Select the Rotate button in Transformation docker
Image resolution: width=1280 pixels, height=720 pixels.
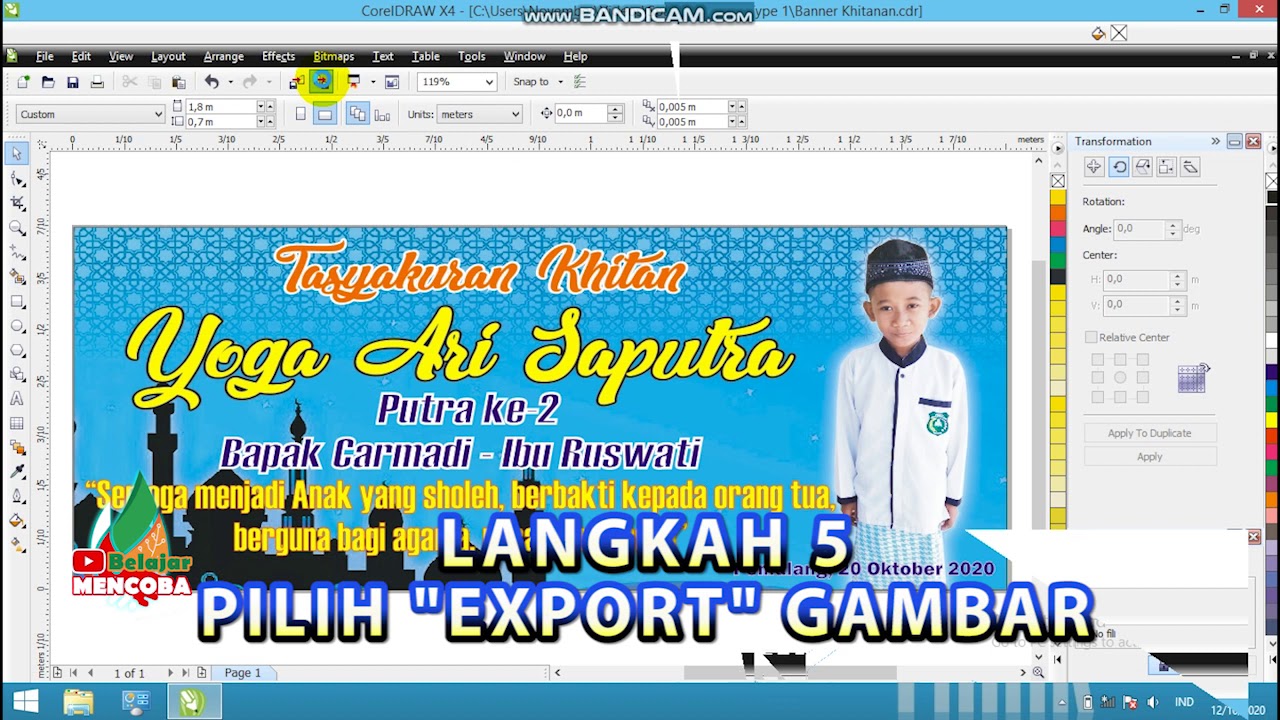[x=1118, y=168]
